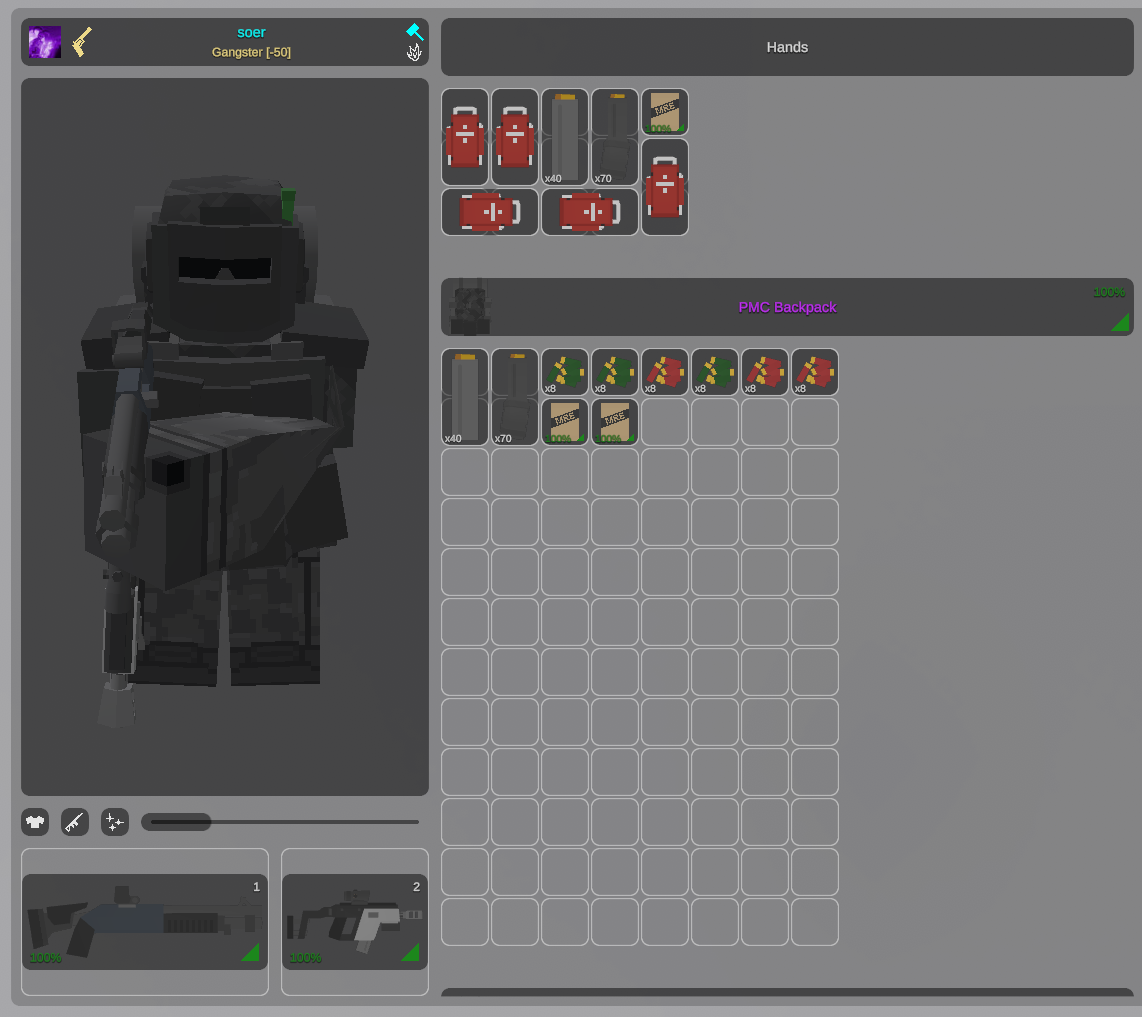Select the horizontal medkit under the two upright medkits

489,212
